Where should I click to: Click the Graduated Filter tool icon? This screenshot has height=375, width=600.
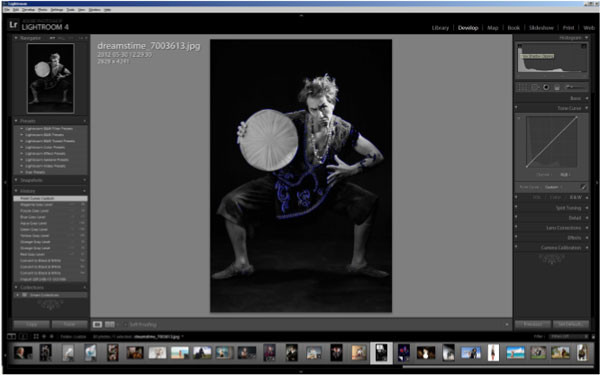557,87
